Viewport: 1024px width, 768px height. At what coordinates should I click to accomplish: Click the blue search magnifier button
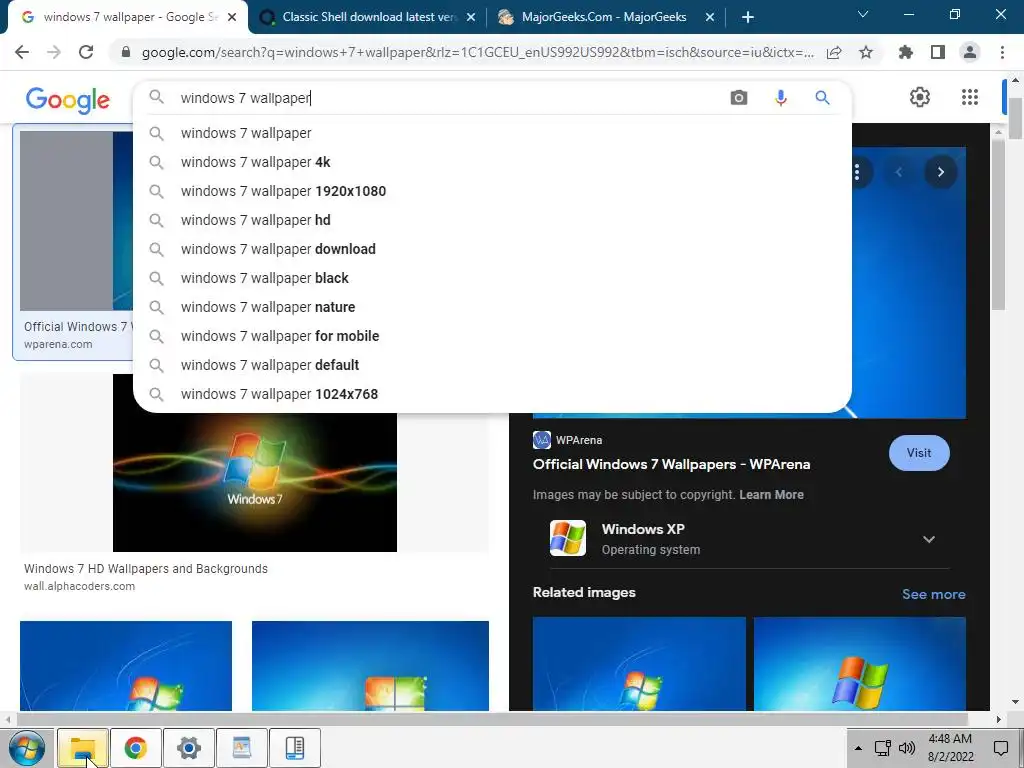coord(822,98)
